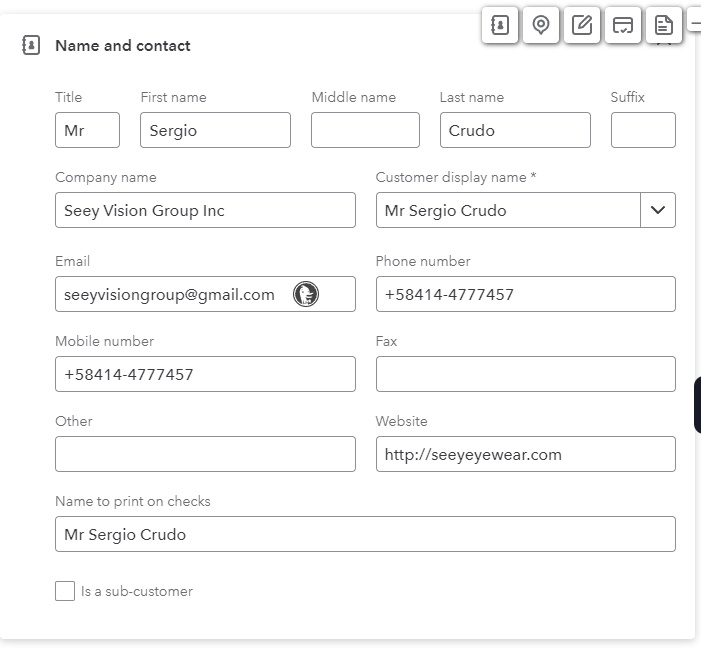Open the Additional info document icon

click(664, 25)
